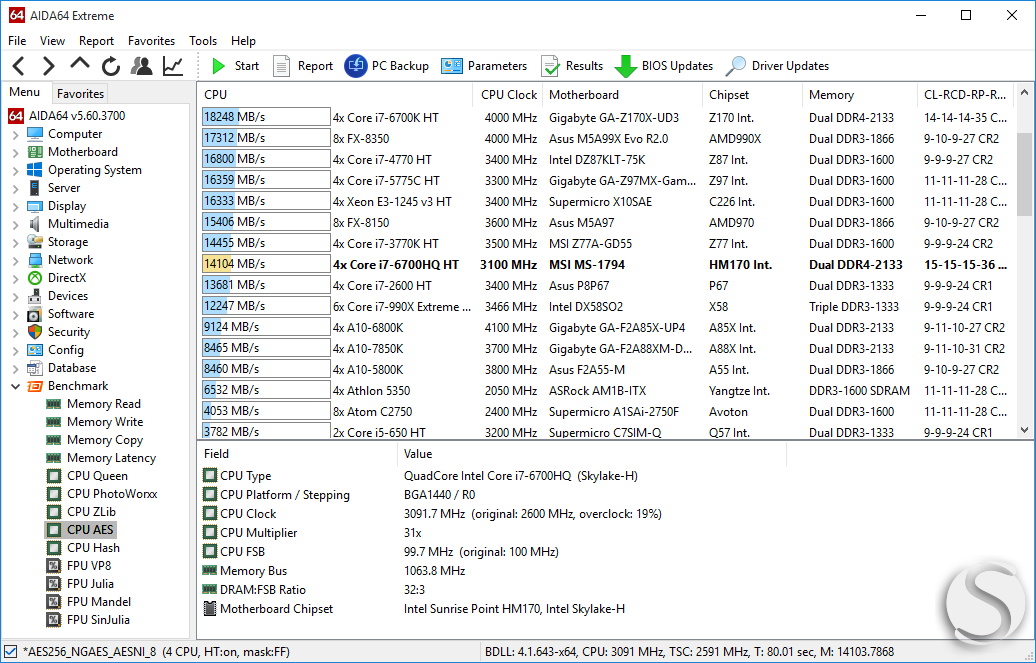Click the results list scroll up arrow

[x=1025, y=93]
